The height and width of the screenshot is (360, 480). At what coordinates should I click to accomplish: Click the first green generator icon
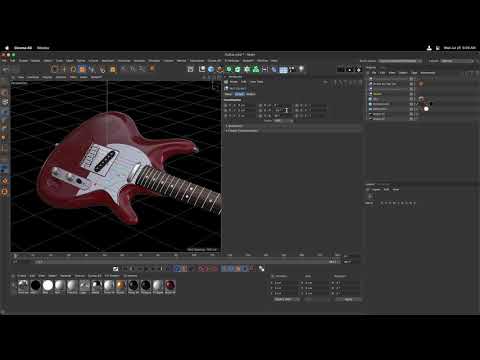click(229, 69)
